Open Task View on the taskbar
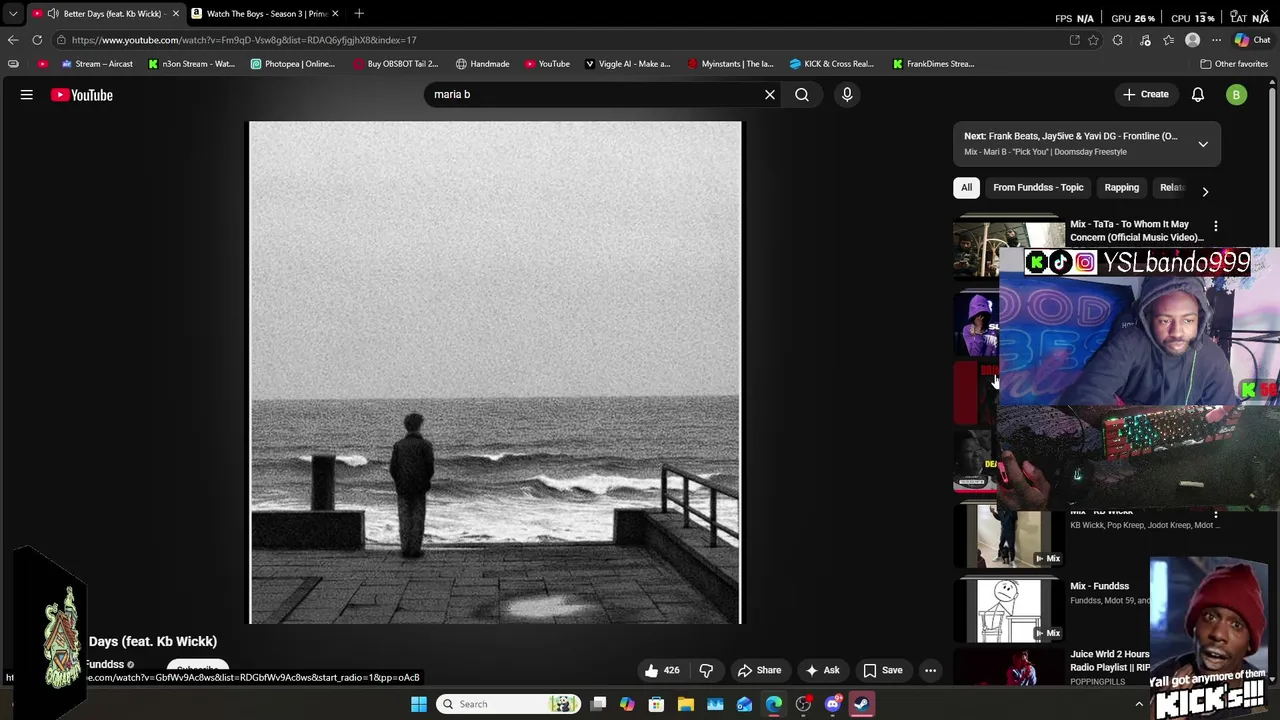Screen dimensions: 1280x720 (598, 704)
